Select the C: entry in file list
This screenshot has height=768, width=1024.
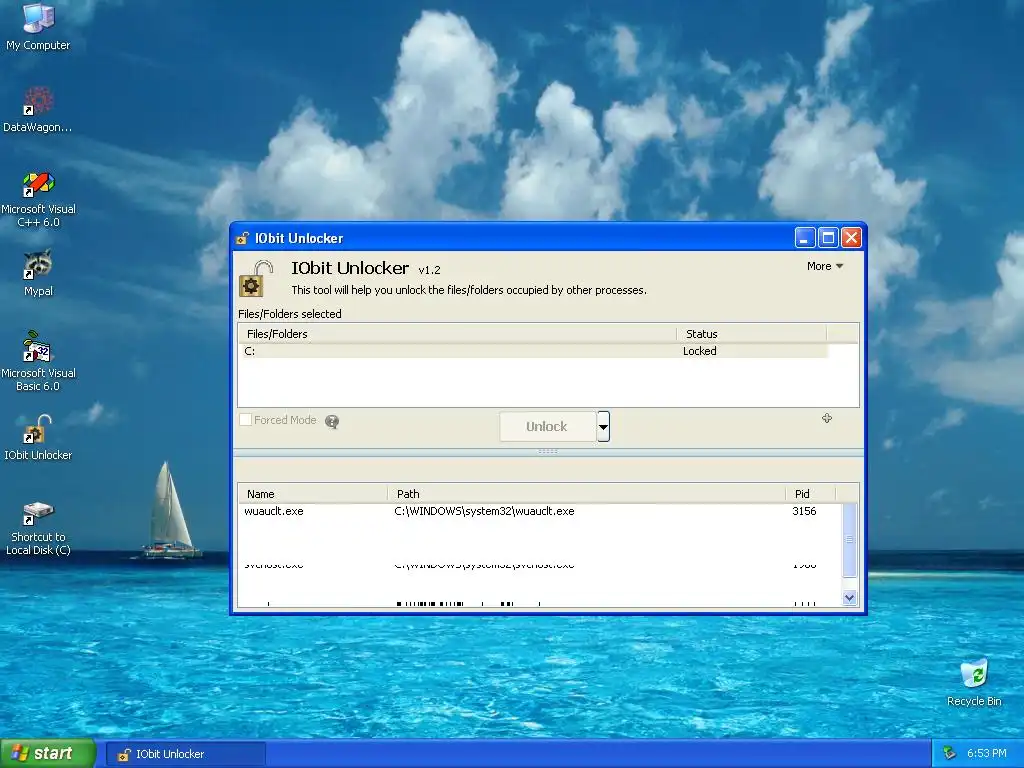tap(249, 351)
